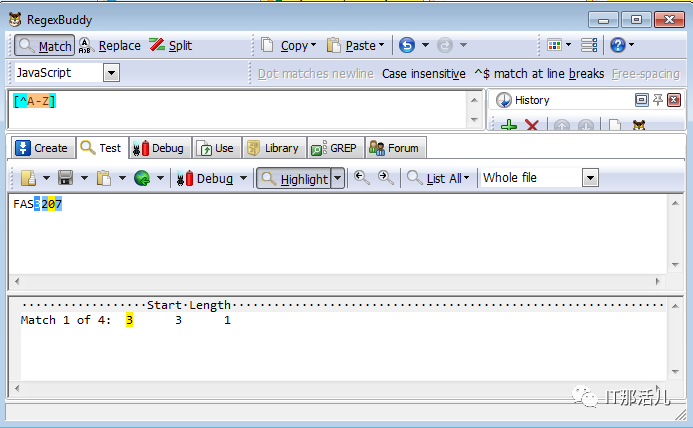The image size is (693, 428).
Task: Open the Undo history dropdown arrow
Action: 425,45
